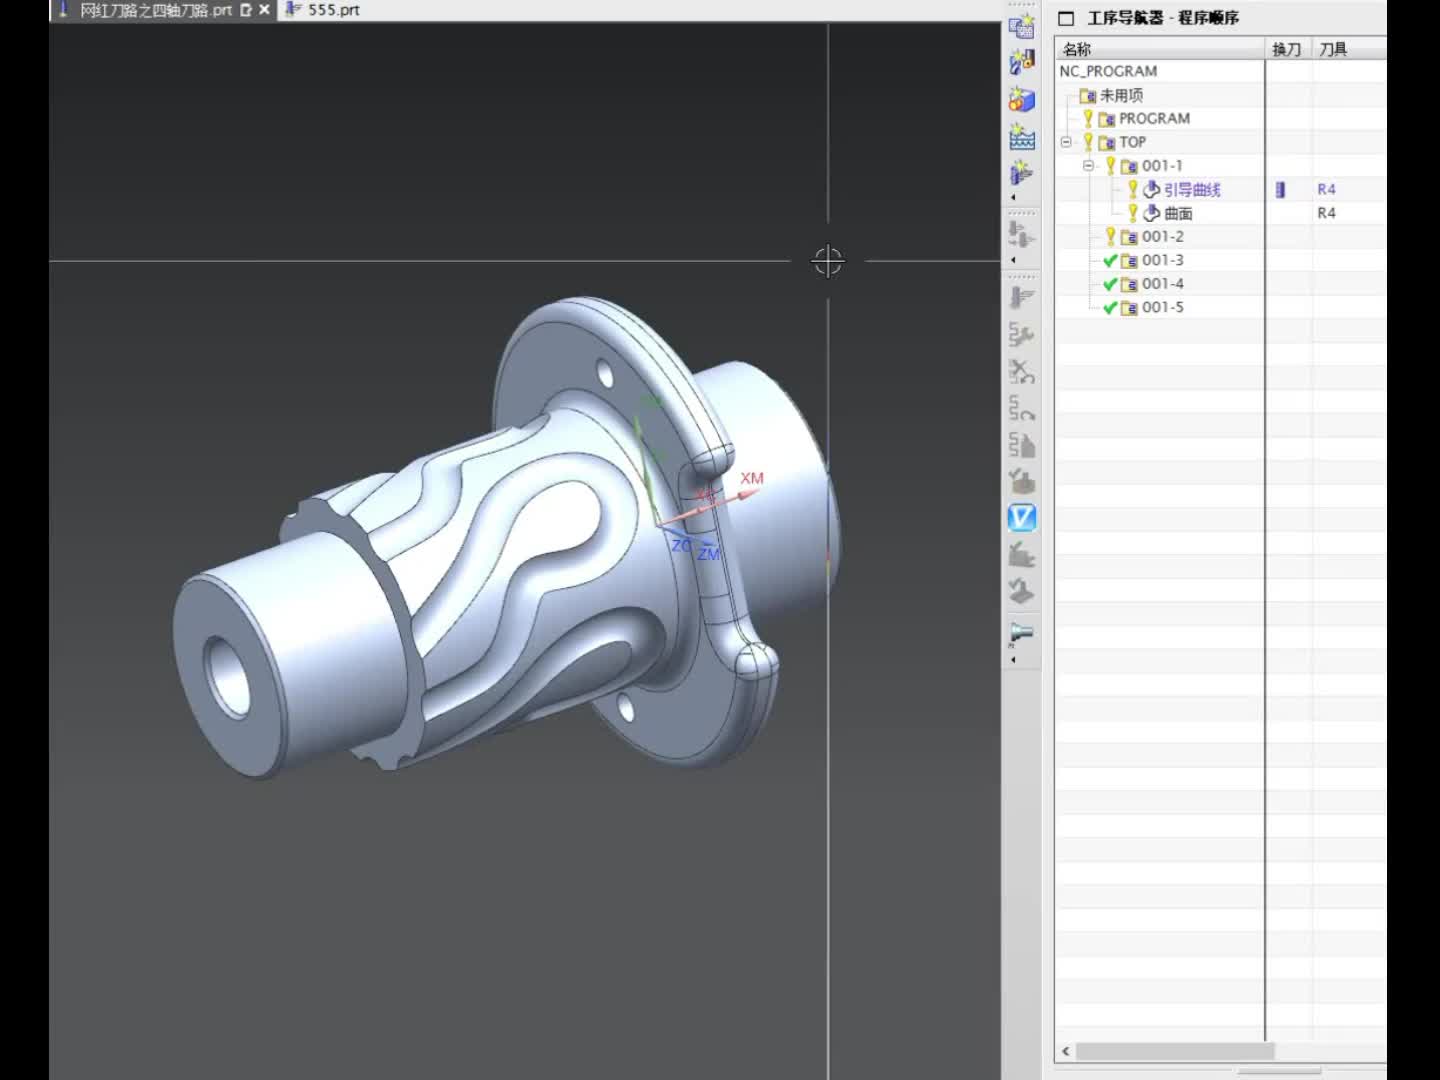Click the Verify Tool Path checkmark icon
Viewport: 1440px width, 1080px height.
click(x=1021, y=481)
